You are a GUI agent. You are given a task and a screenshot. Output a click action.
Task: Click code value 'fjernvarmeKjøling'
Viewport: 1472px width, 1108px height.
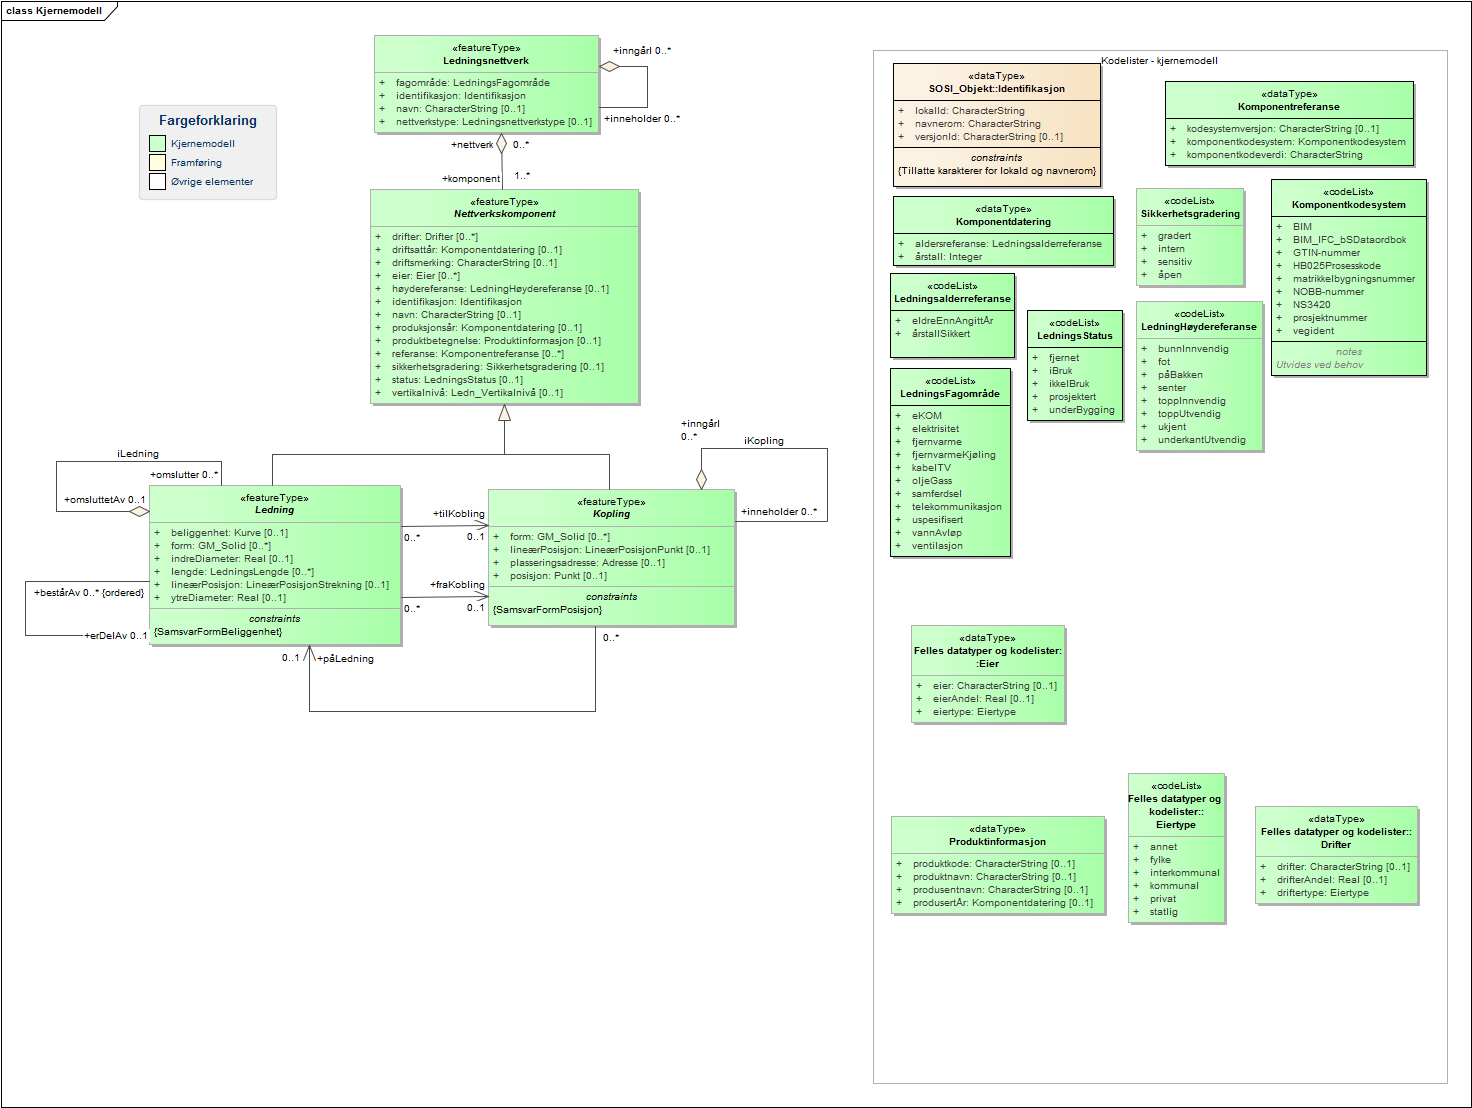click(x=954, y=455)
